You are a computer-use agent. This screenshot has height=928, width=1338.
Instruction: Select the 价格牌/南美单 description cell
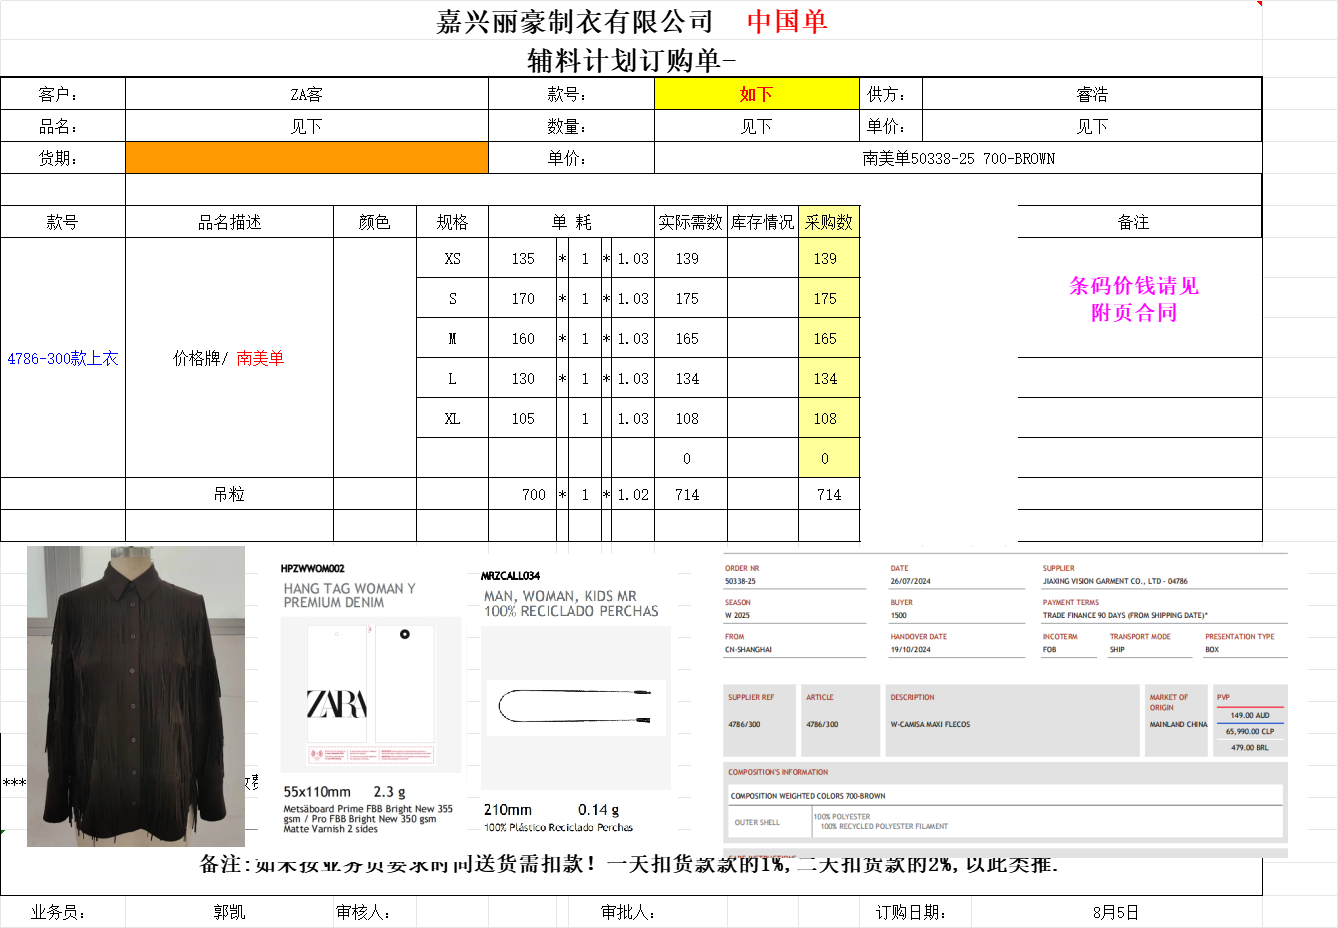[x=229, y=358]
